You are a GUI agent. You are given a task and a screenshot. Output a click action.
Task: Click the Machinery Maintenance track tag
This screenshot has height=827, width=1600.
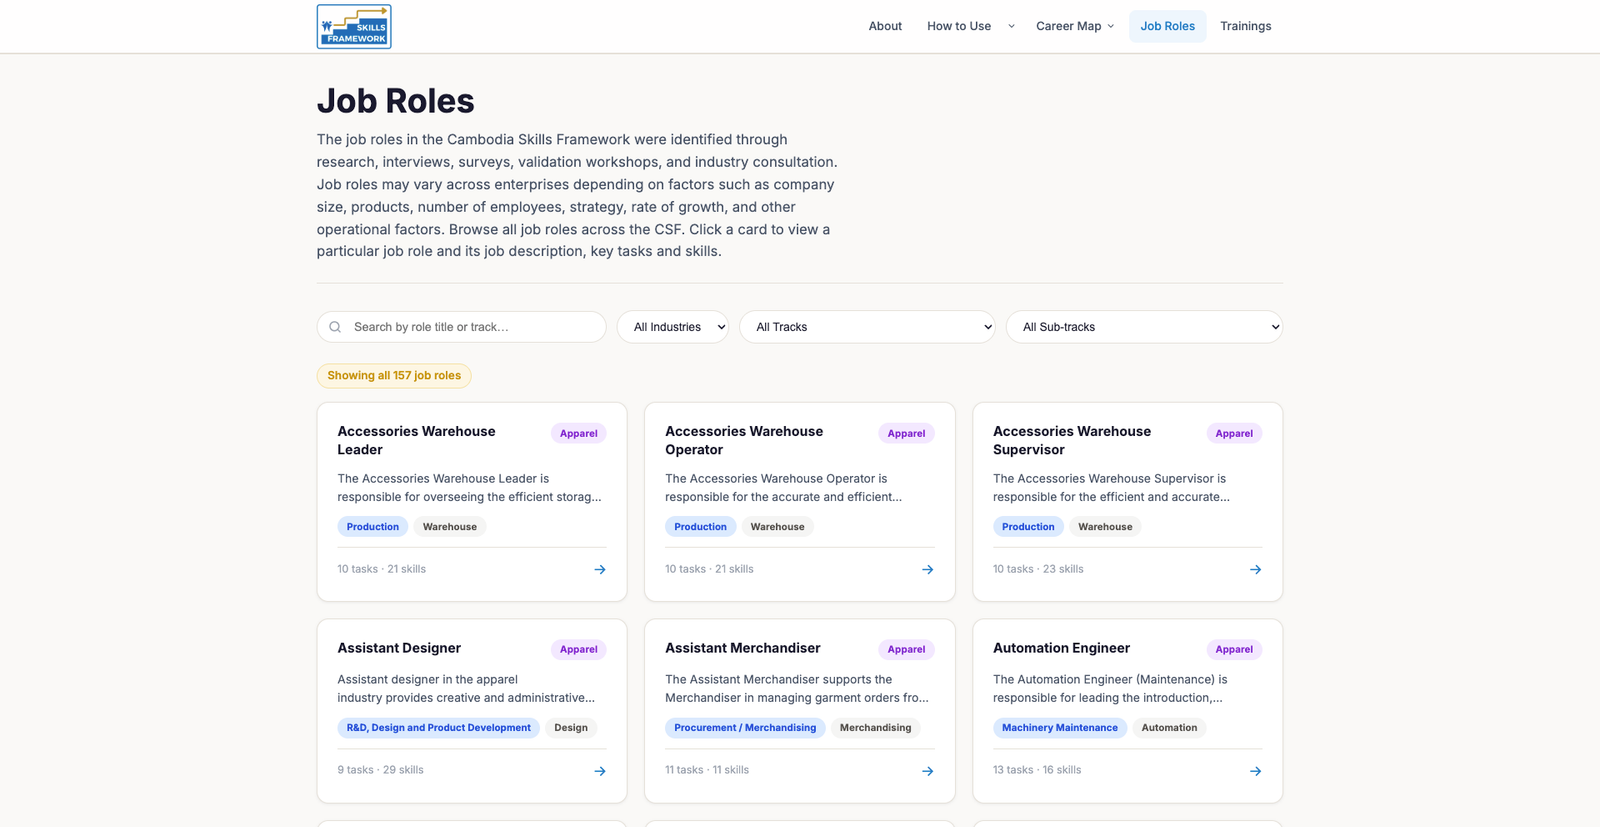1059,728
